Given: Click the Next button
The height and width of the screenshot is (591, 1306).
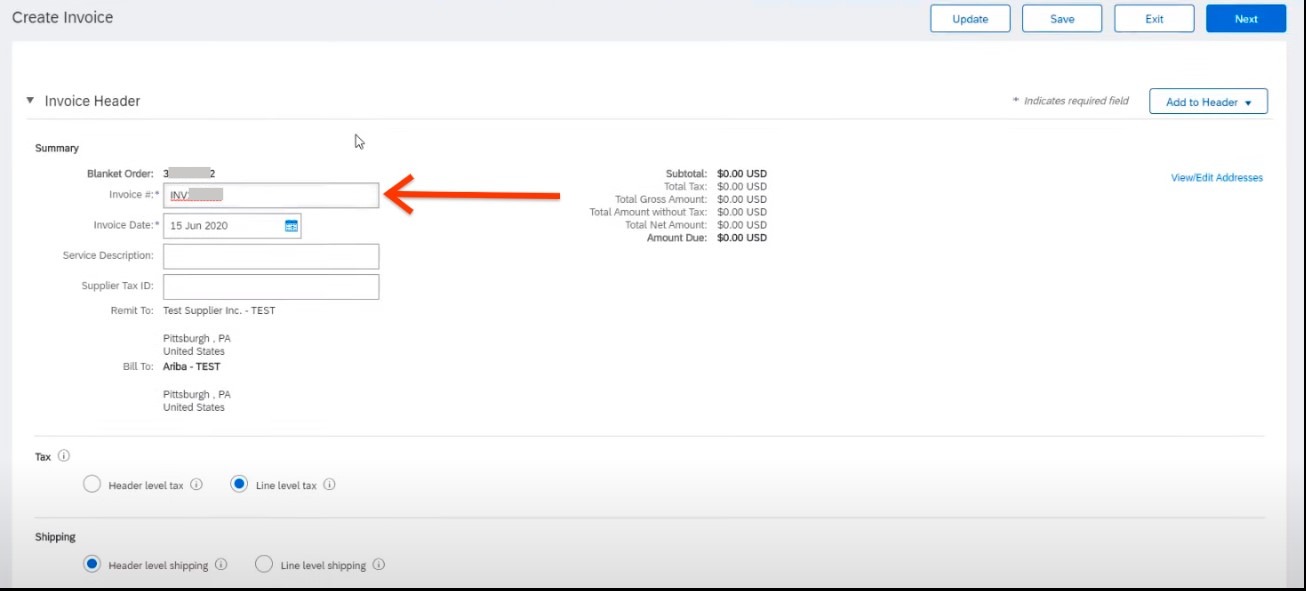Looking at the screenshot, I should [1246, 19].
